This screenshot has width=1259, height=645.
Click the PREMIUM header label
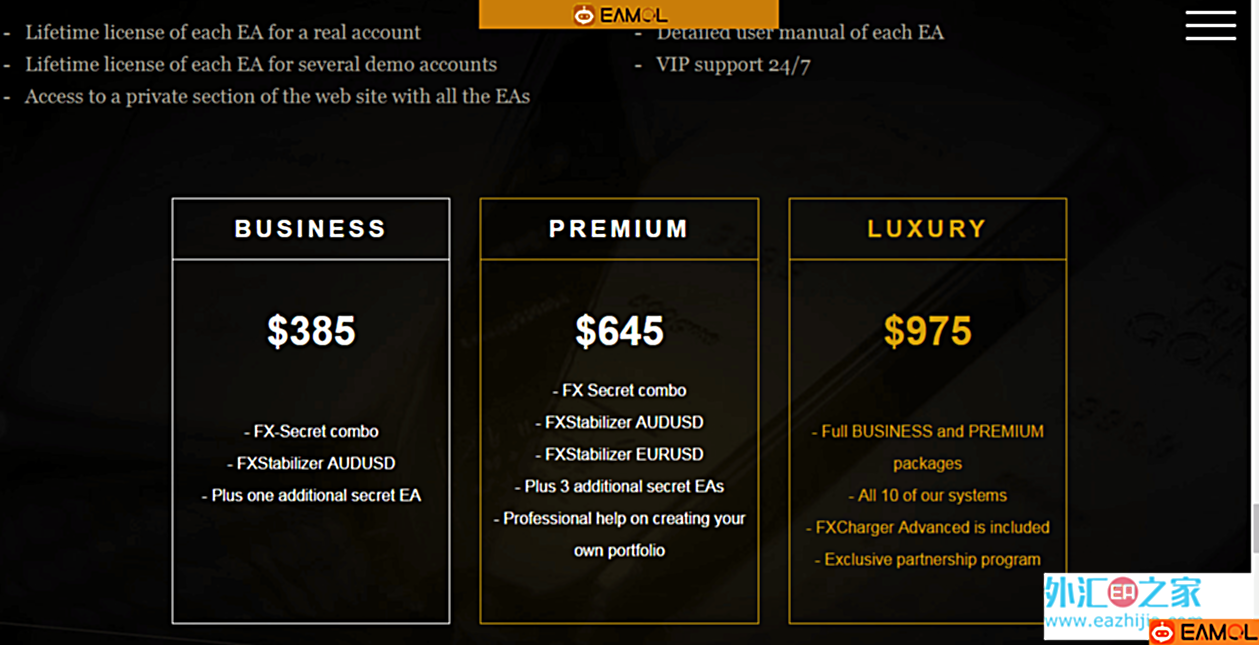(619, 228)
